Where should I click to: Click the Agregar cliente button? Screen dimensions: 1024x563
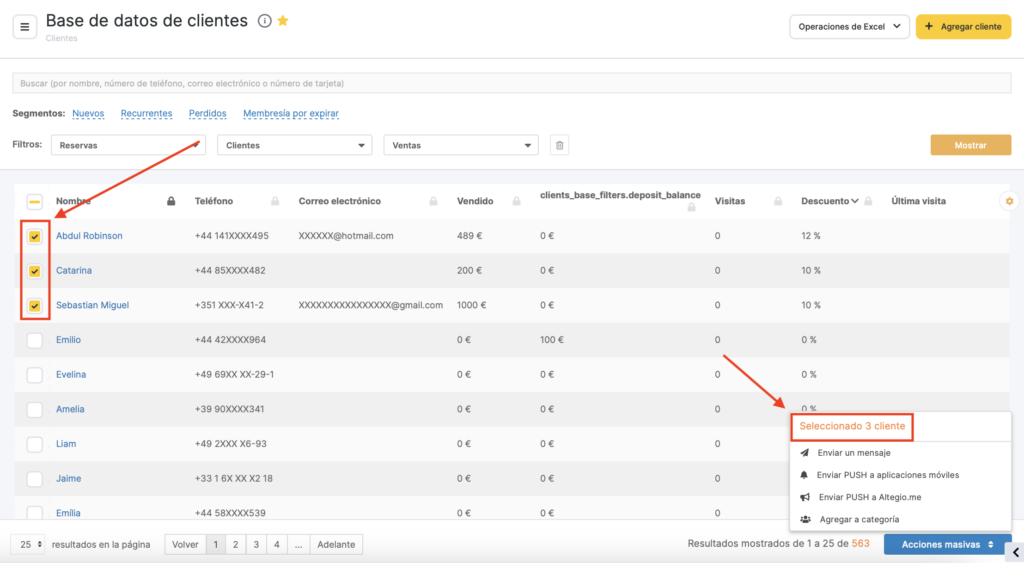coord(963,27)
